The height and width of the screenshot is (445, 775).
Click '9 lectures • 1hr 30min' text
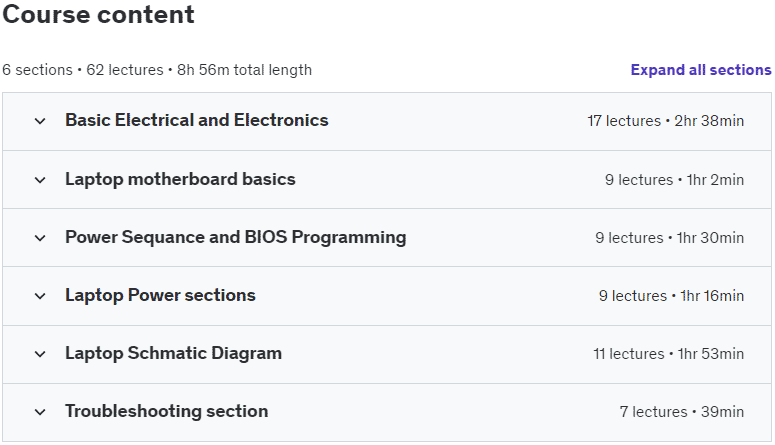click(x=669, y=238)
